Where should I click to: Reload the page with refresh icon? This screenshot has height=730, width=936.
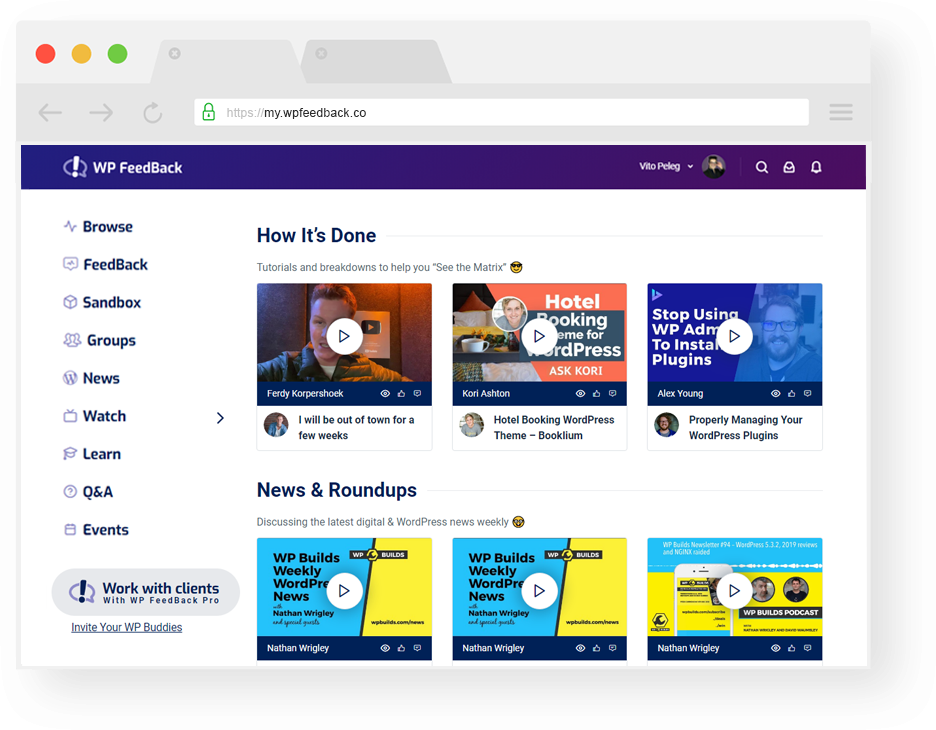(x=152, y=112)
